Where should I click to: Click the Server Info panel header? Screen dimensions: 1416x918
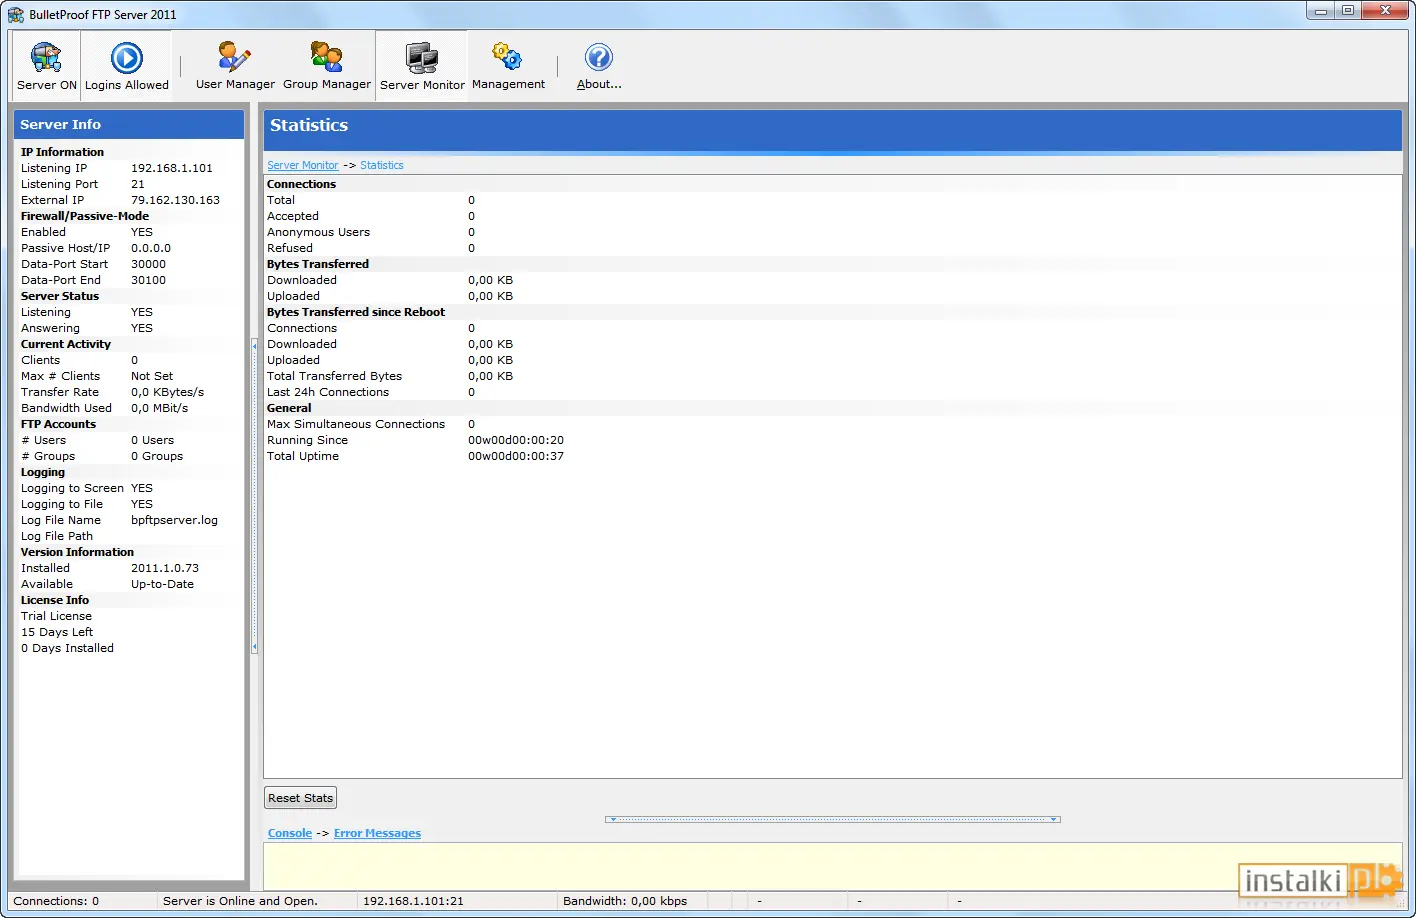coord(129,124)
